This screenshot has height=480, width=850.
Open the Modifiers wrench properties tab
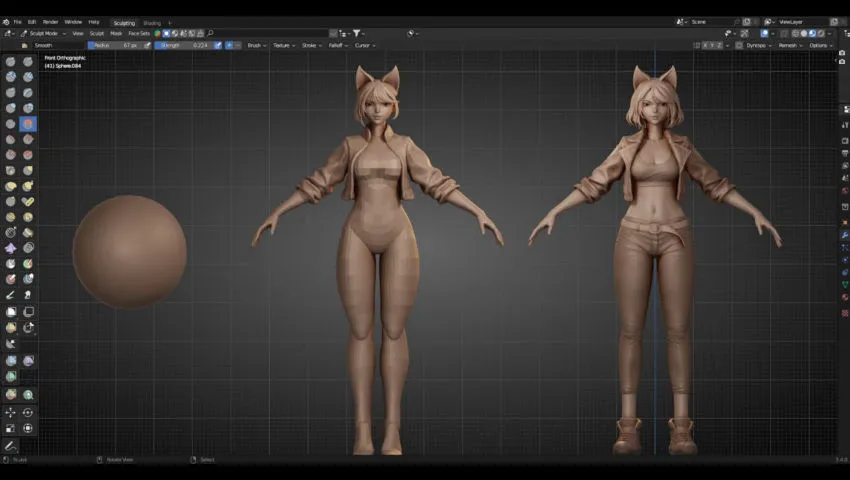[x=845, y=235]
